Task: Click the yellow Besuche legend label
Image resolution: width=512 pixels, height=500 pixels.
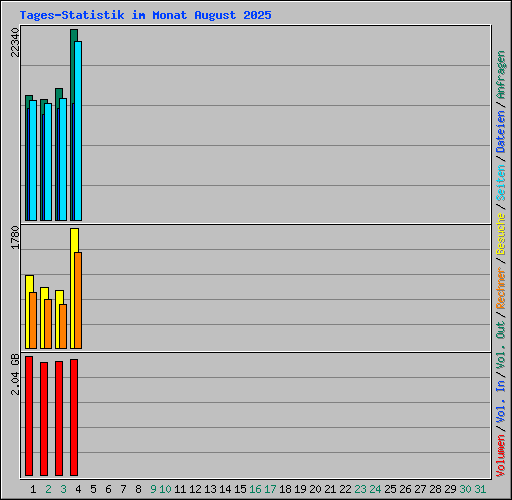Action: [x=500, y=234]
